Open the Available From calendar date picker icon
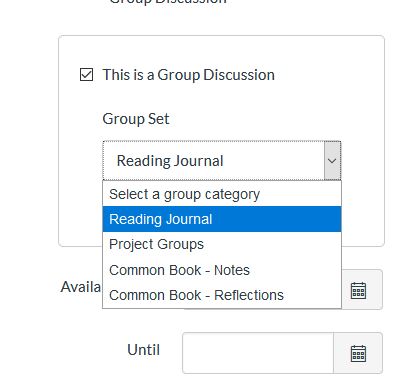408x376 pixels. [358, 290]
